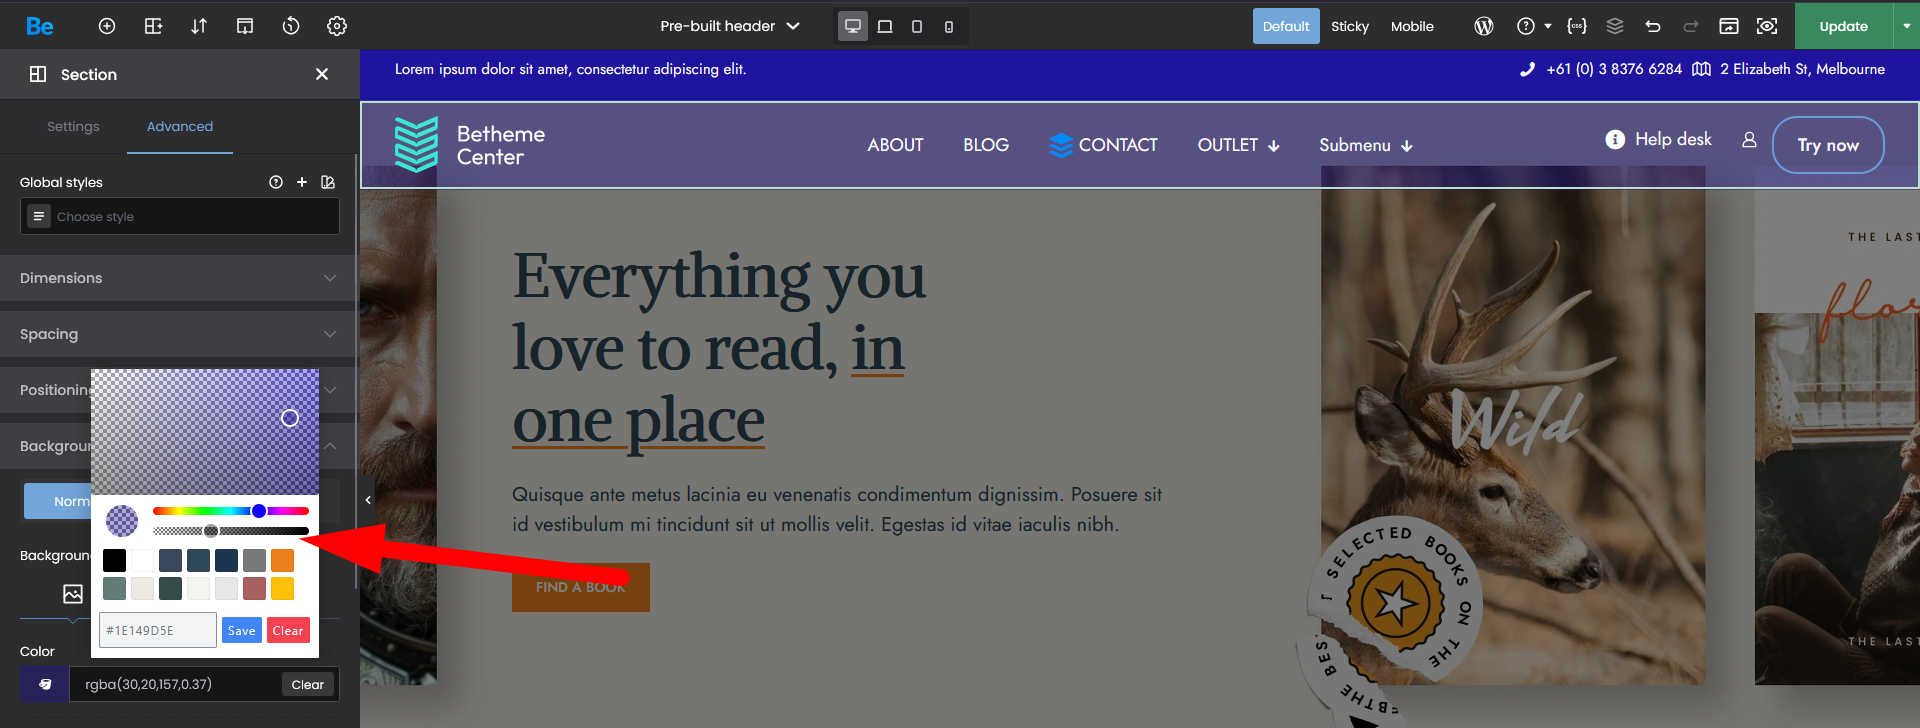1920x728 pixels.
Task: Switch to the Settings tab
Action: (x=73, y=126)
